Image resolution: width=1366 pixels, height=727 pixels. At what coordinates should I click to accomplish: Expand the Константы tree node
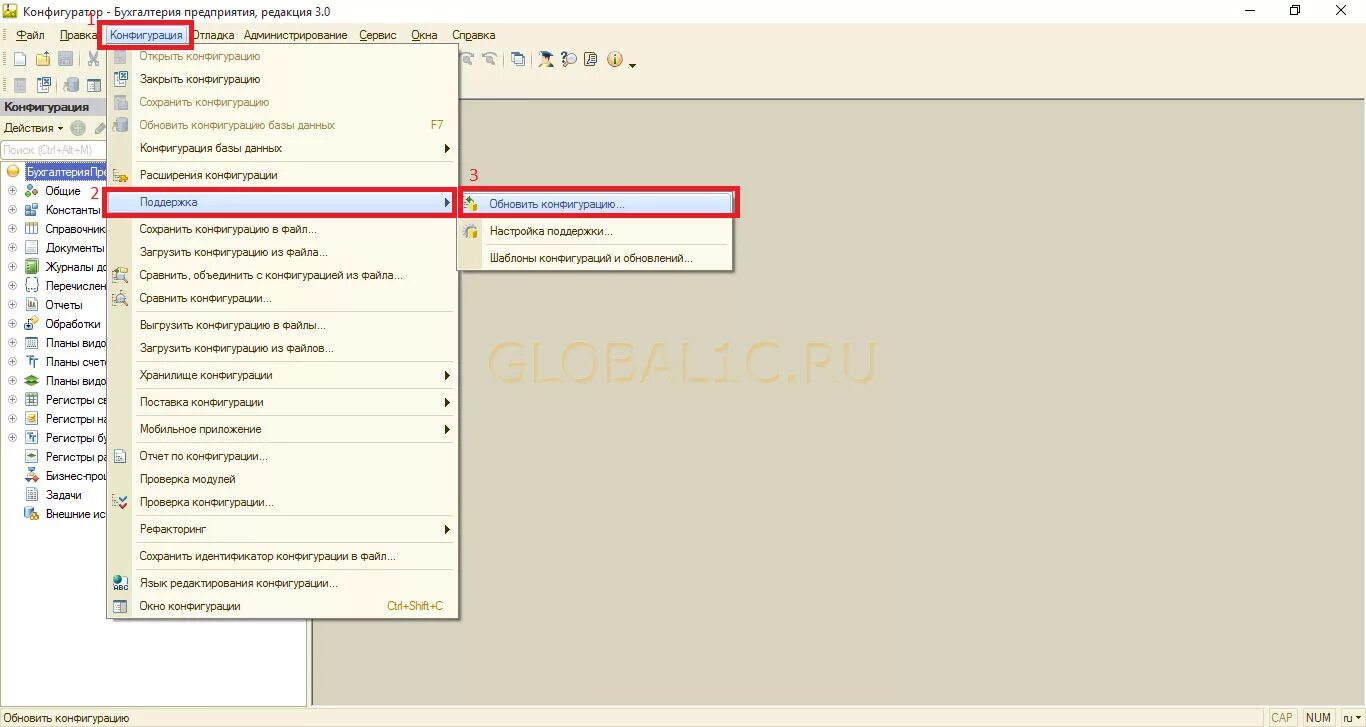(12, 210)
